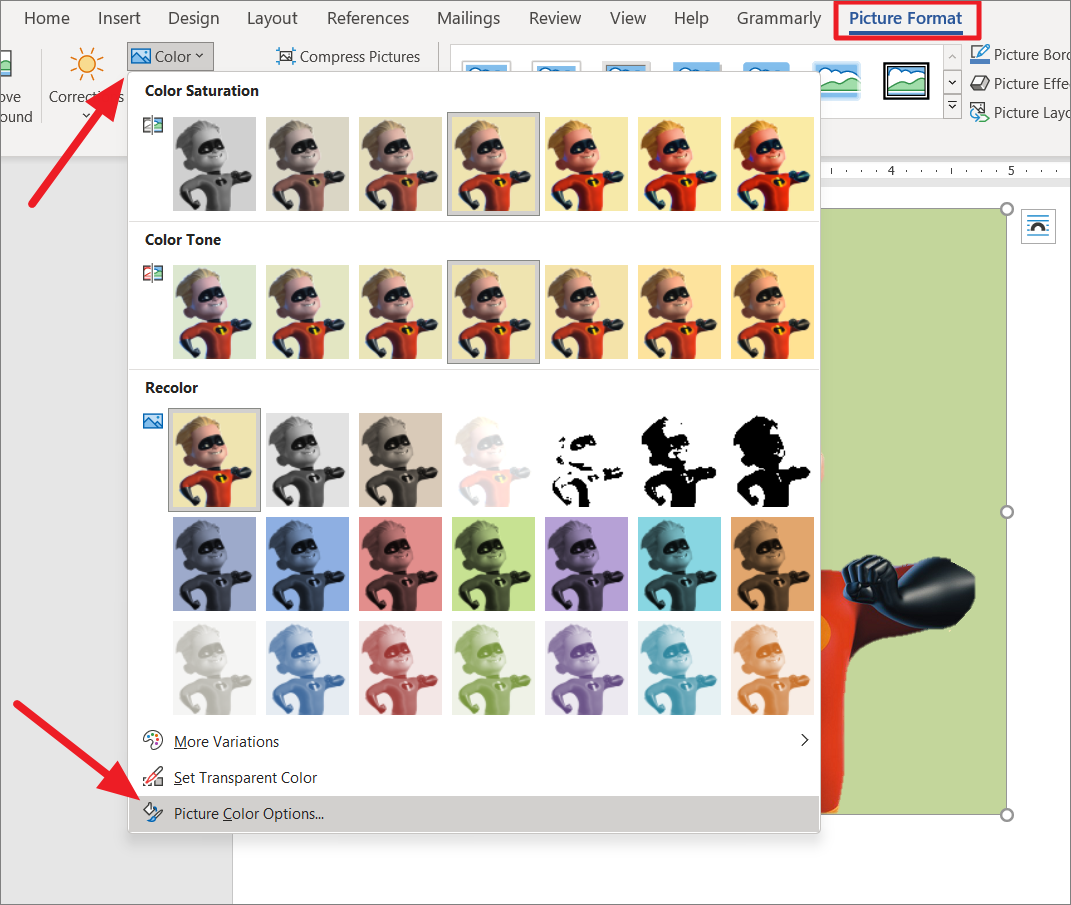Click the Picture Effects icon
The width and height of the screenshot is (1071, 905).
979,83
